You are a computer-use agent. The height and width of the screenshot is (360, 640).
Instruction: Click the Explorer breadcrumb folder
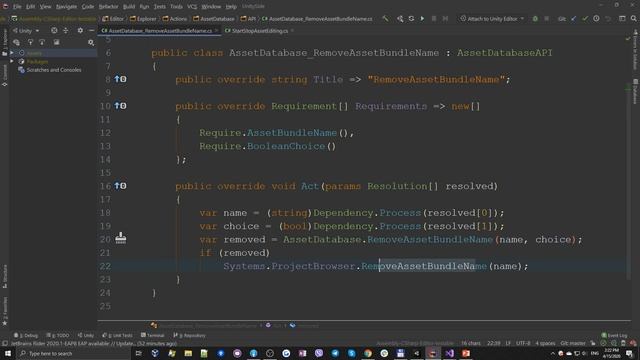point(143,19)
